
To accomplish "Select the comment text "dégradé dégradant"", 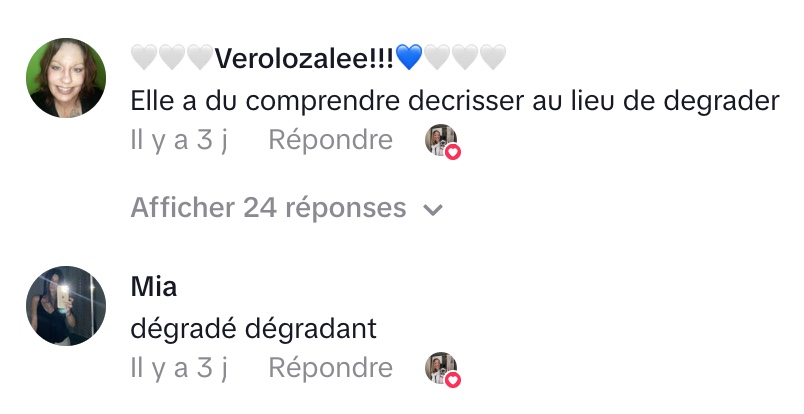I will pos(251,327).
